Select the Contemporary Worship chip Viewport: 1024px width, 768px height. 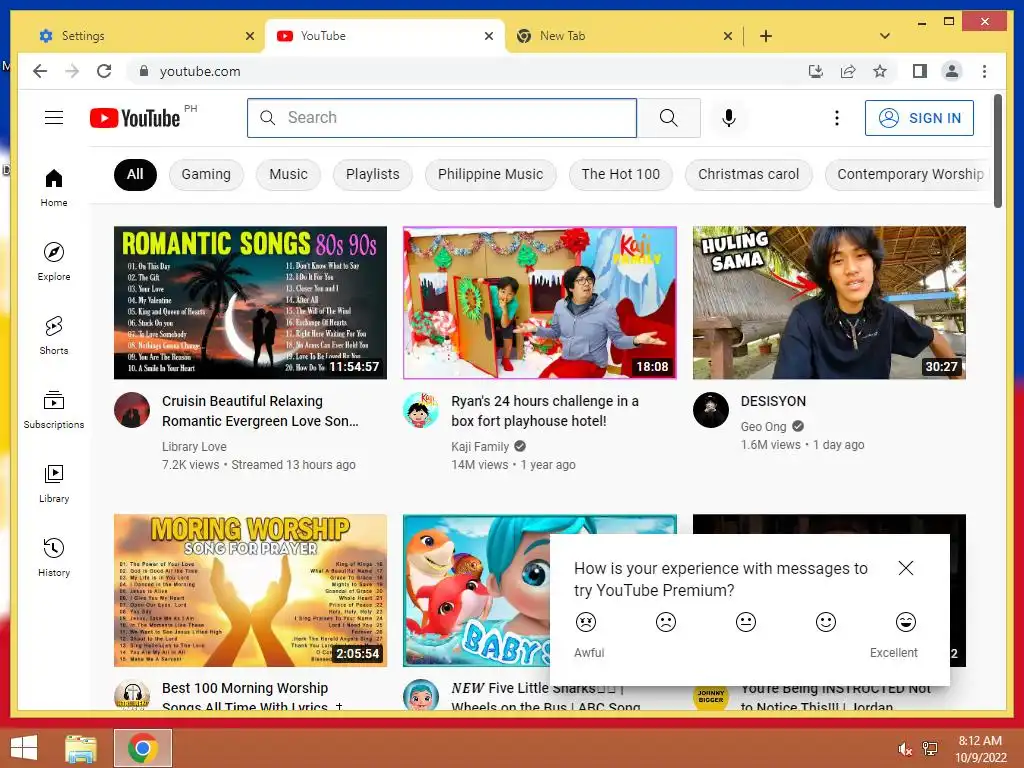909,174
